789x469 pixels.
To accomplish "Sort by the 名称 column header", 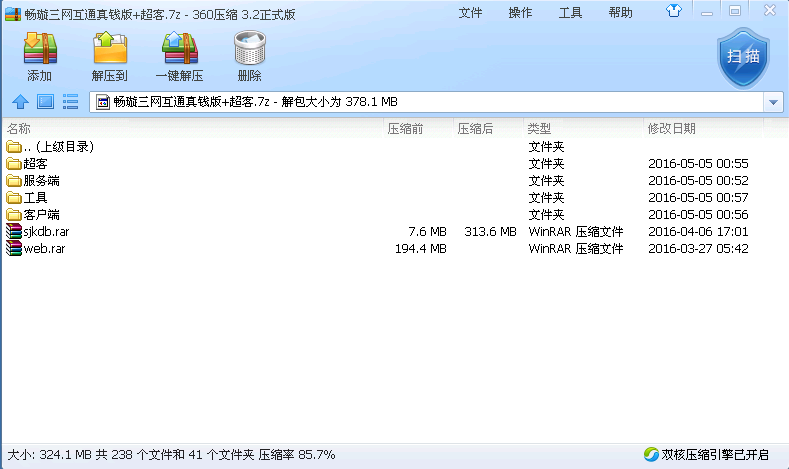I will coord(19,129).
